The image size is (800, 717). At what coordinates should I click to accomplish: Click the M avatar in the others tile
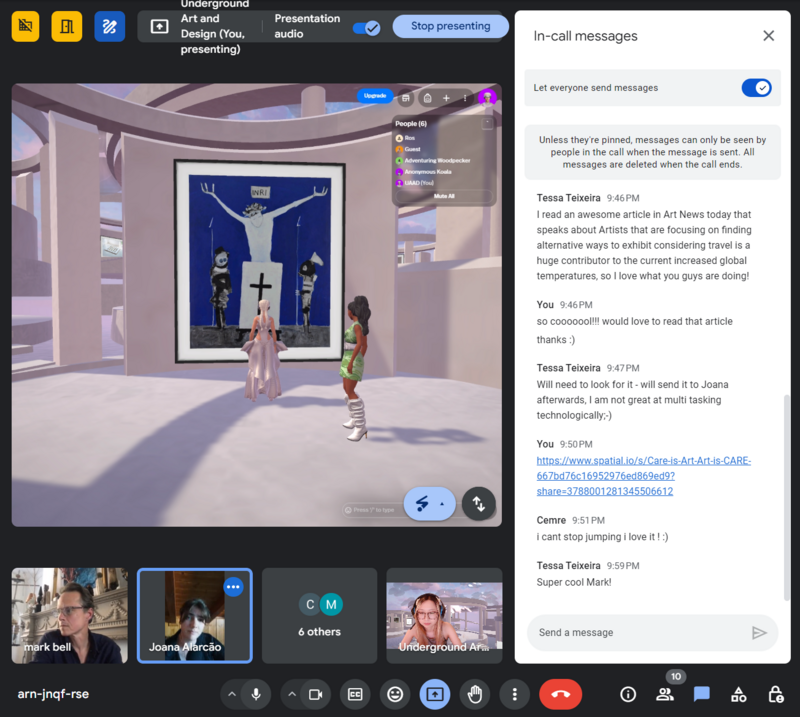click(x=331, y=604)
